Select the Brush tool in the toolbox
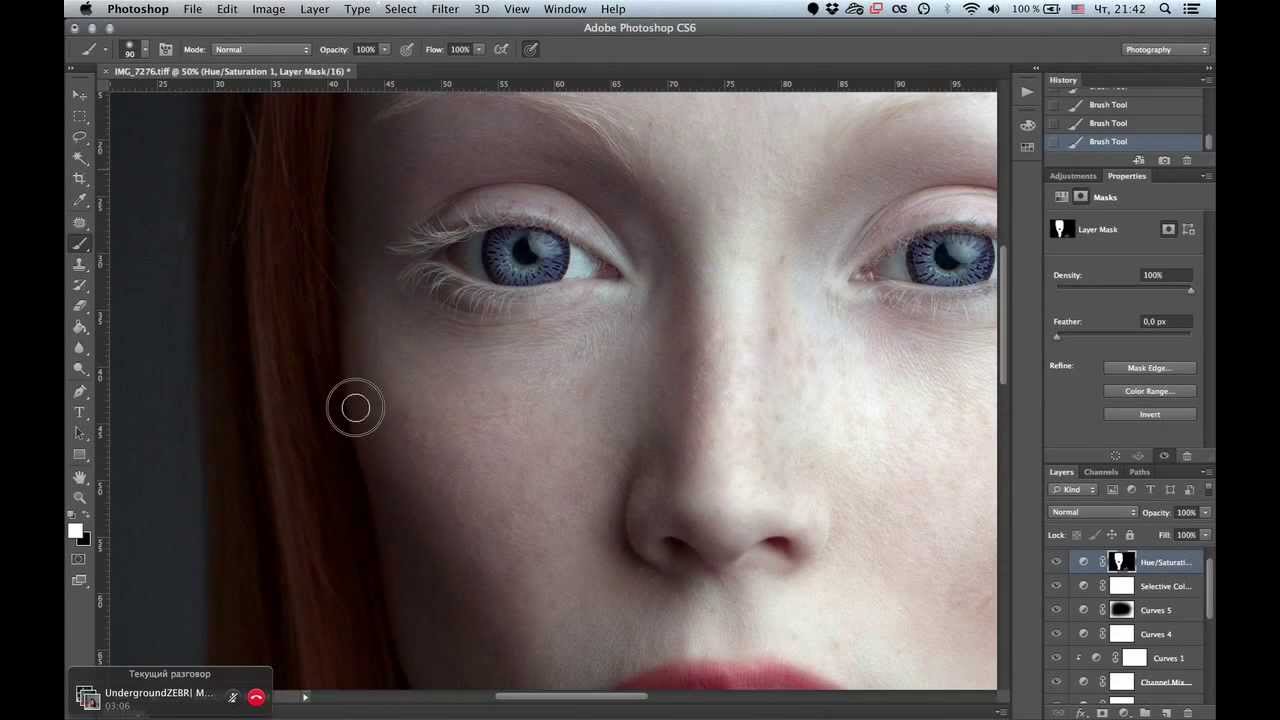Viewport: 1280px width, 720px height. 80,243
